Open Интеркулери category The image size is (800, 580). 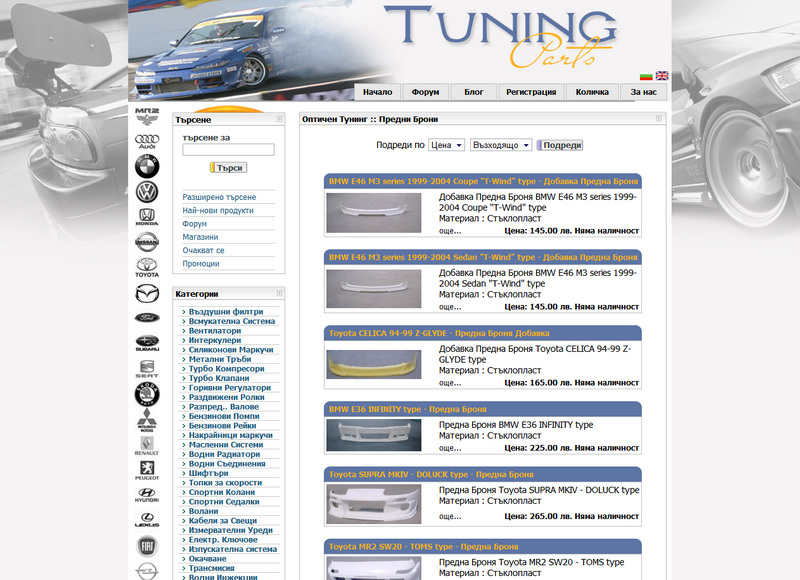215,340
